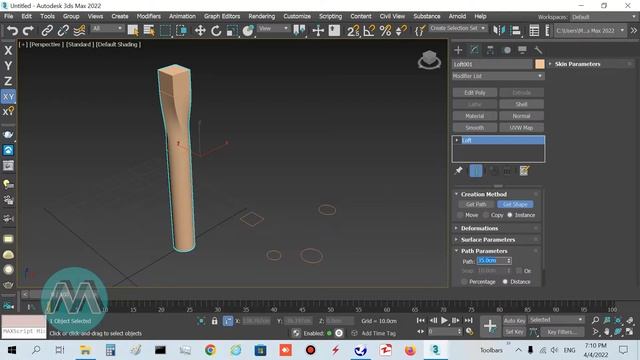Open the Customize menu
This screenshot has height=360, width=640.
pos(297,16)
